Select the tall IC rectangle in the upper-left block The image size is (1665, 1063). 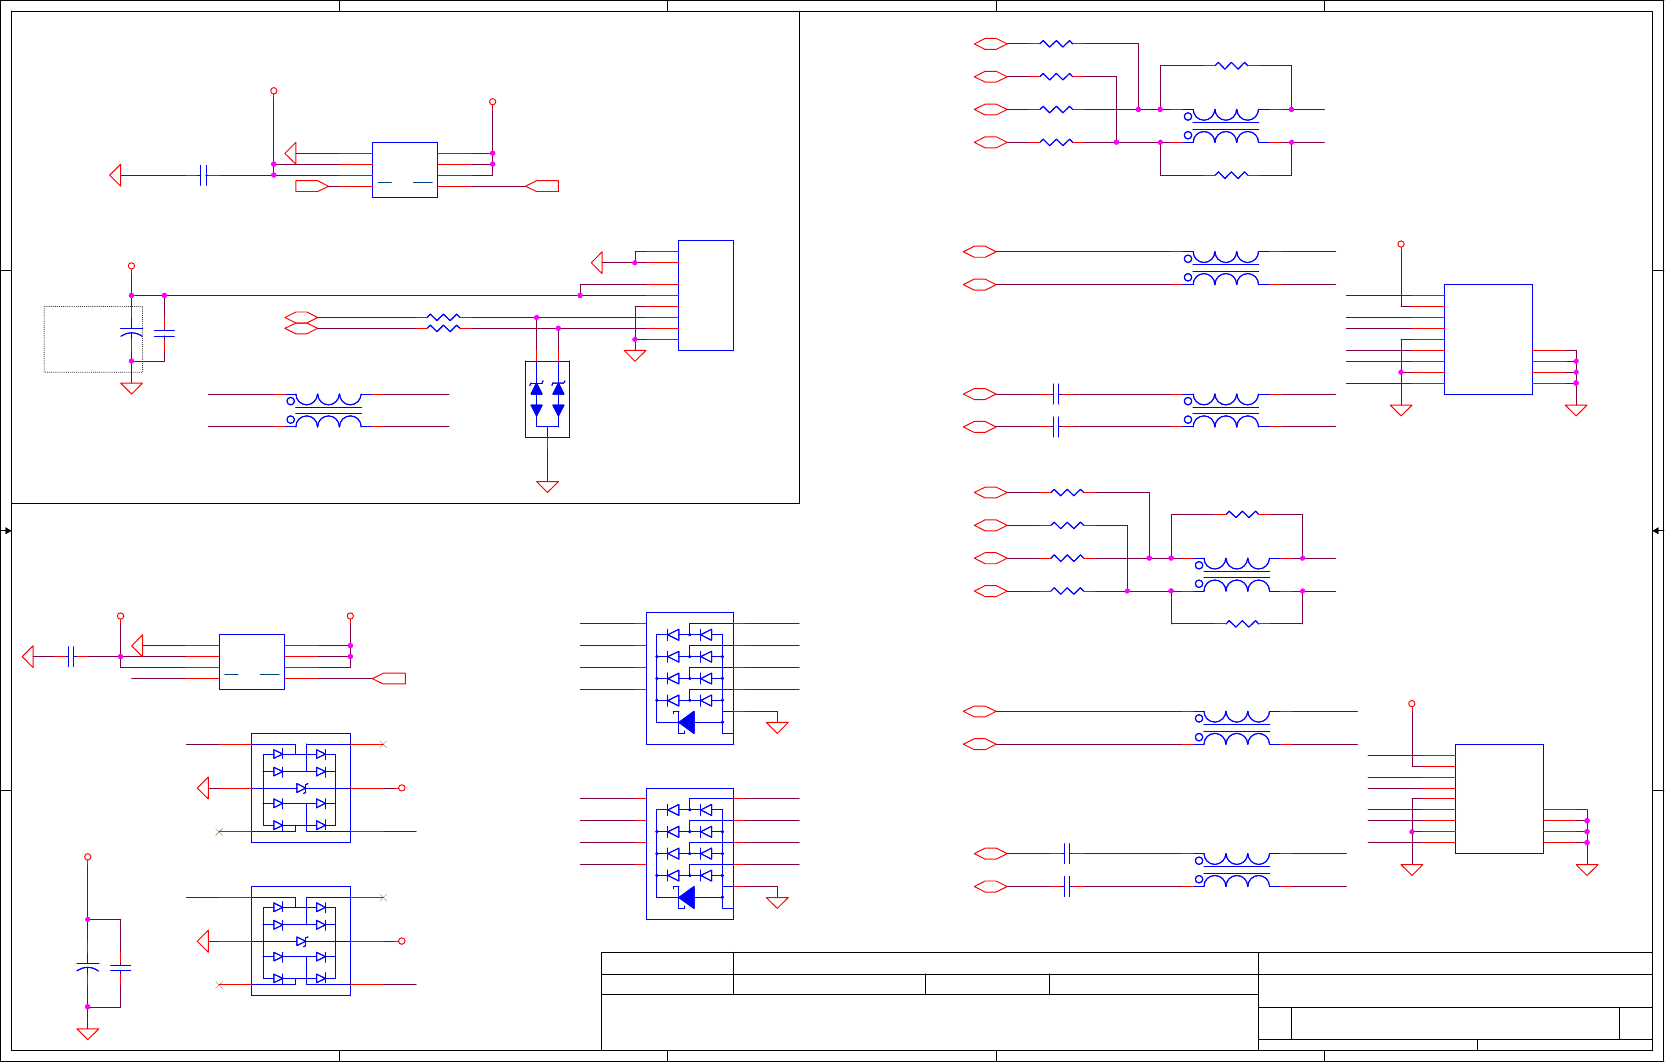pos(706,295)
